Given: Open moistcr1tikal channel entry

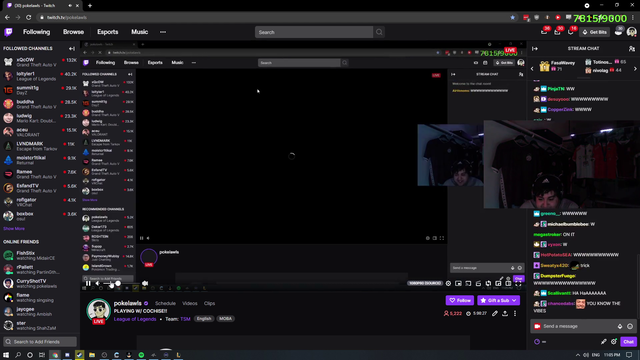Looking at the screenshot, I should (40, 160).
